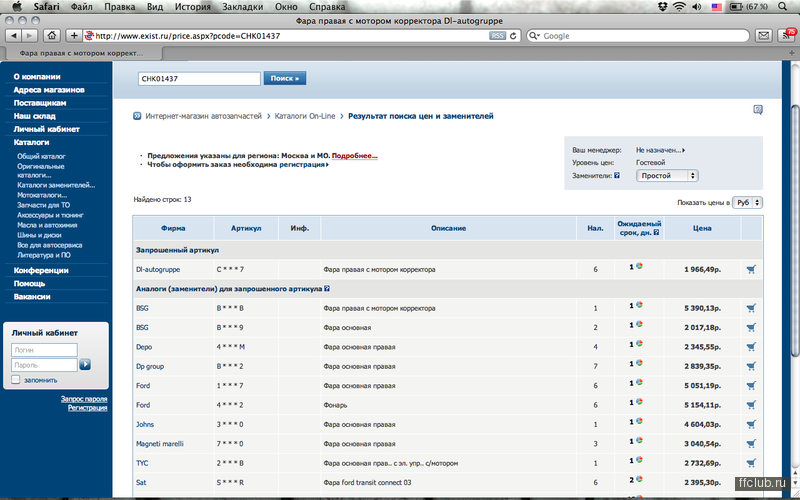This screenshot has height=500, width=800.
Task: Add the 5 390,13р. BSG item to cart
Action: 751,308
